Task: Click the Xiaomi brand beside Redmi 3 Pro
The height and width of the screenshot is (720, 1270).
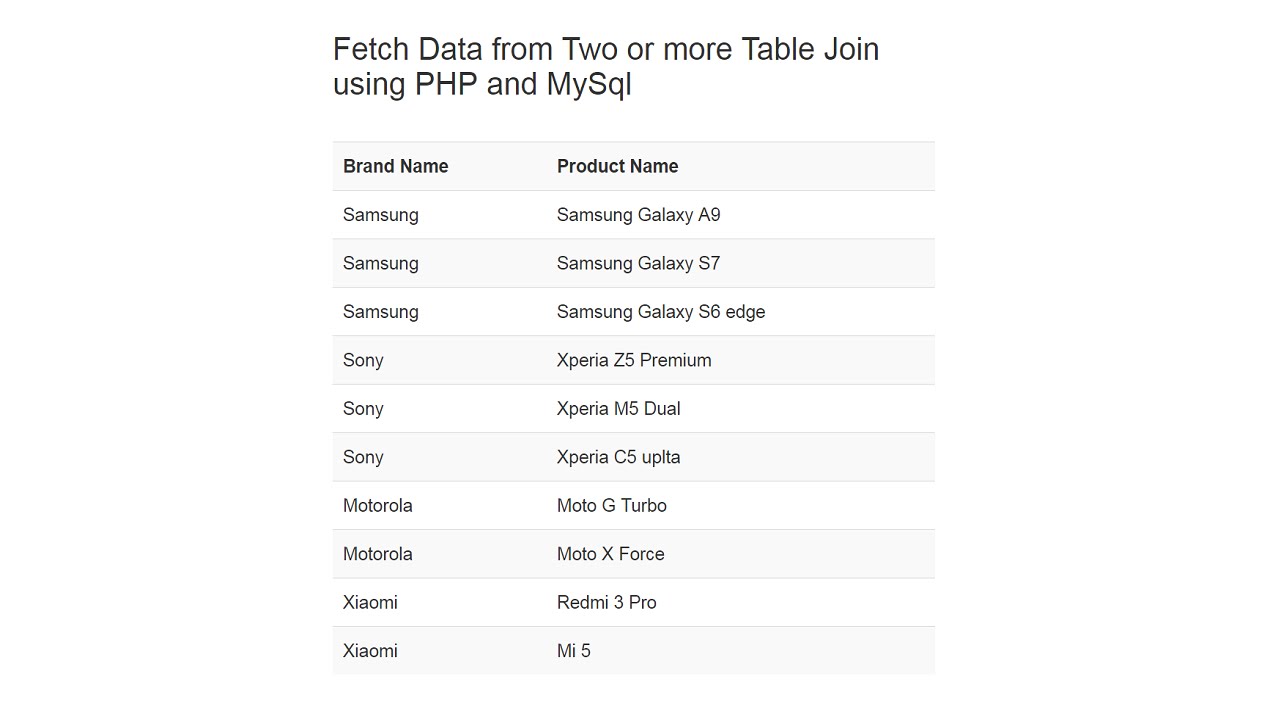Action: (x=370, y=602)
